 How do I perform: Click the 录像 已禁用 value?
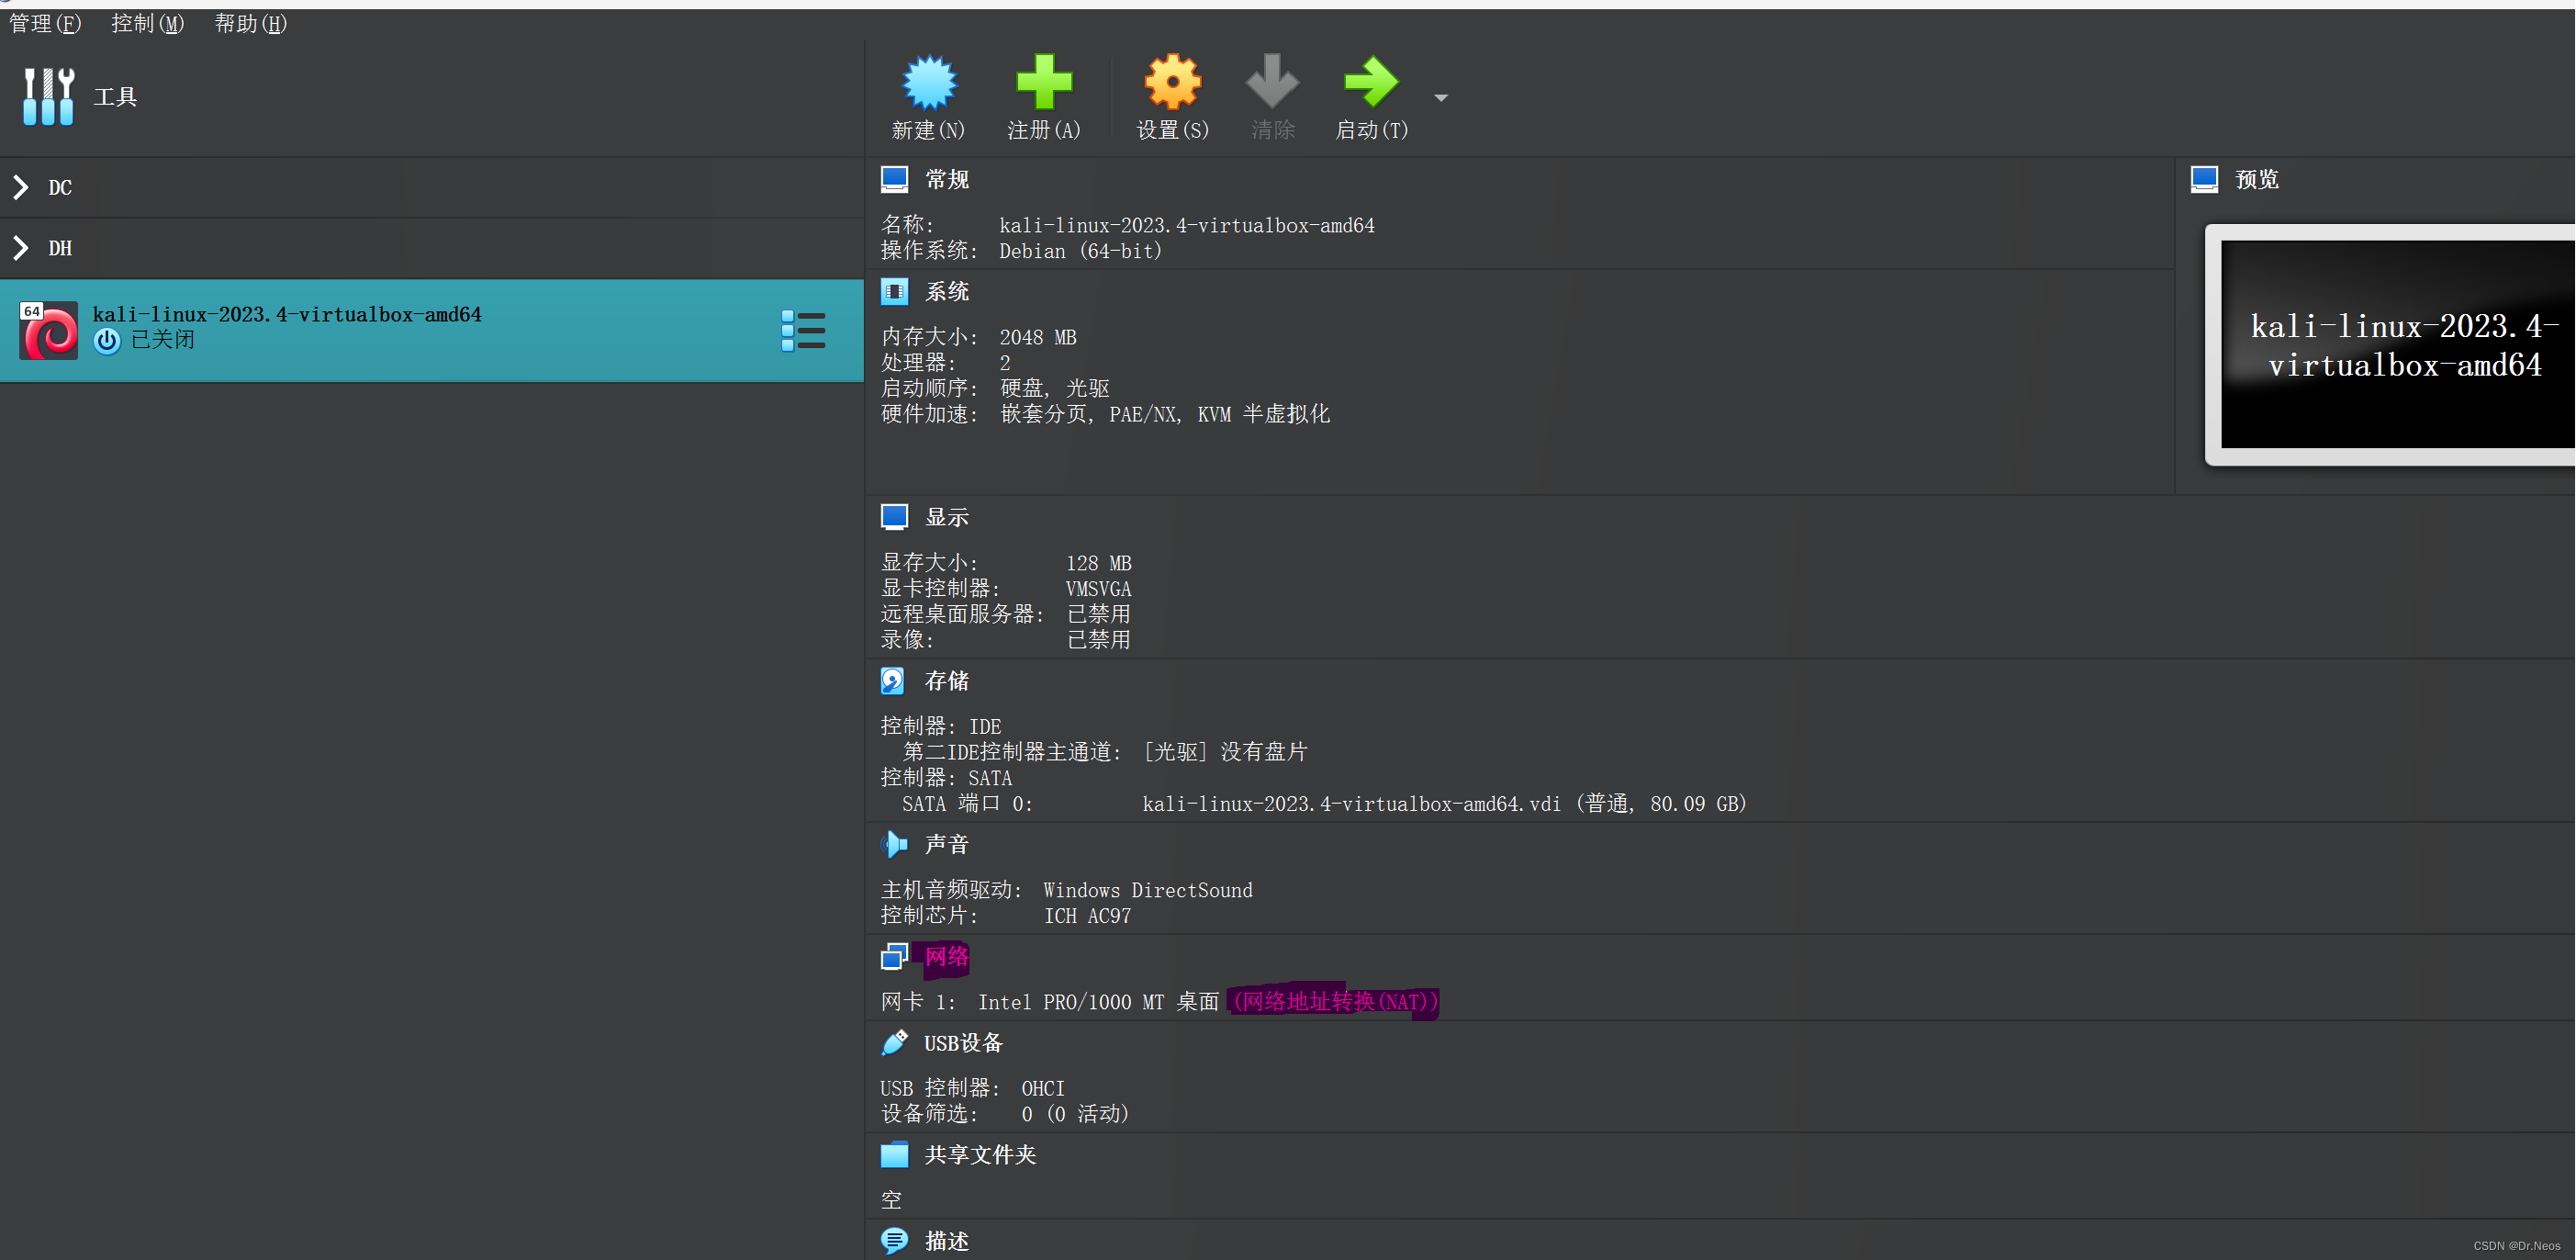pyautogui.click(x=1098, y=640)
